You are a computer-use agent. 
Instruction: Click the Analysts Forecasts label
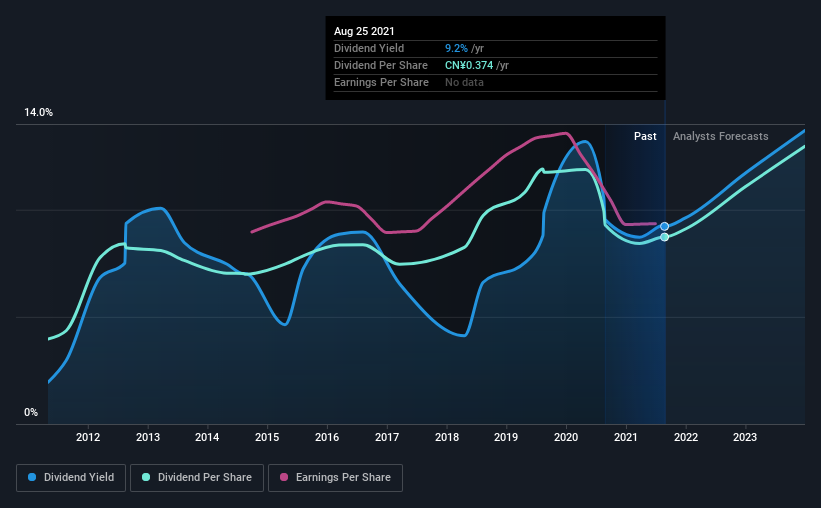pyautogui.click(x=720, y=136)
